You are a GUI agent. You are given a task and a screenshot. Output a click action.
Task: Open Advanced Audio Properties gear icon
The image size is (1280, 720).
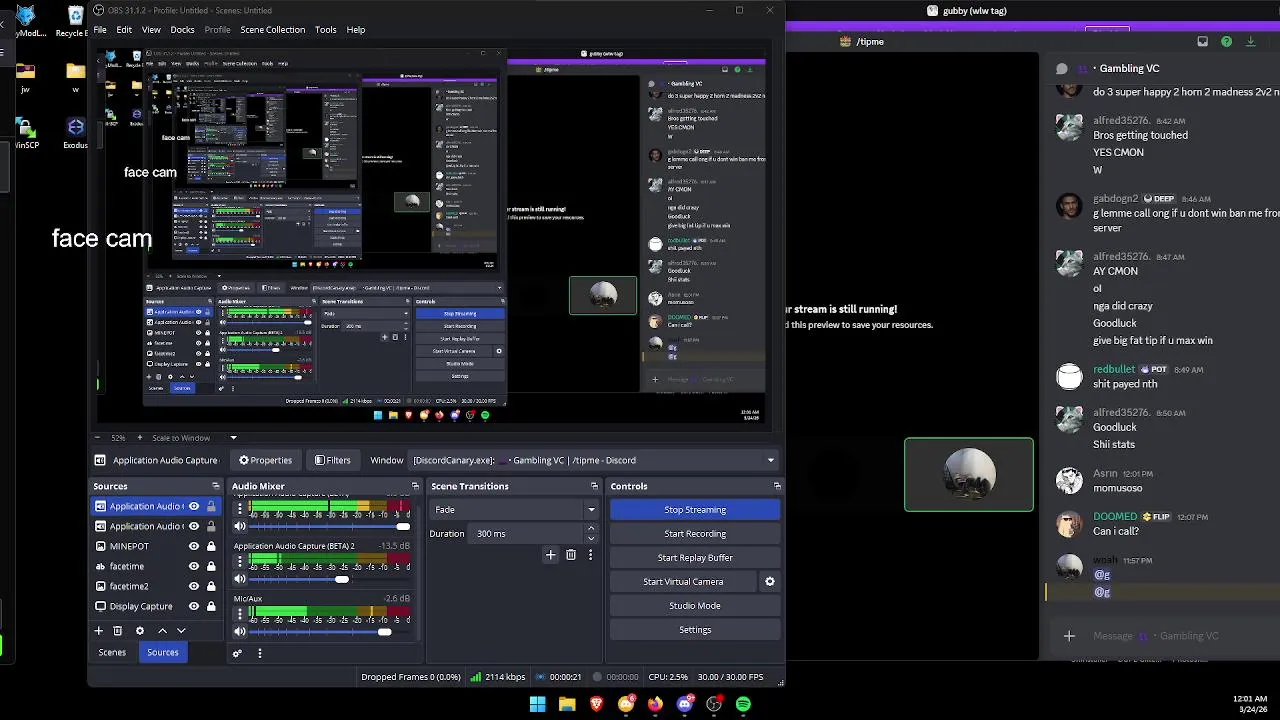[237, 653]
